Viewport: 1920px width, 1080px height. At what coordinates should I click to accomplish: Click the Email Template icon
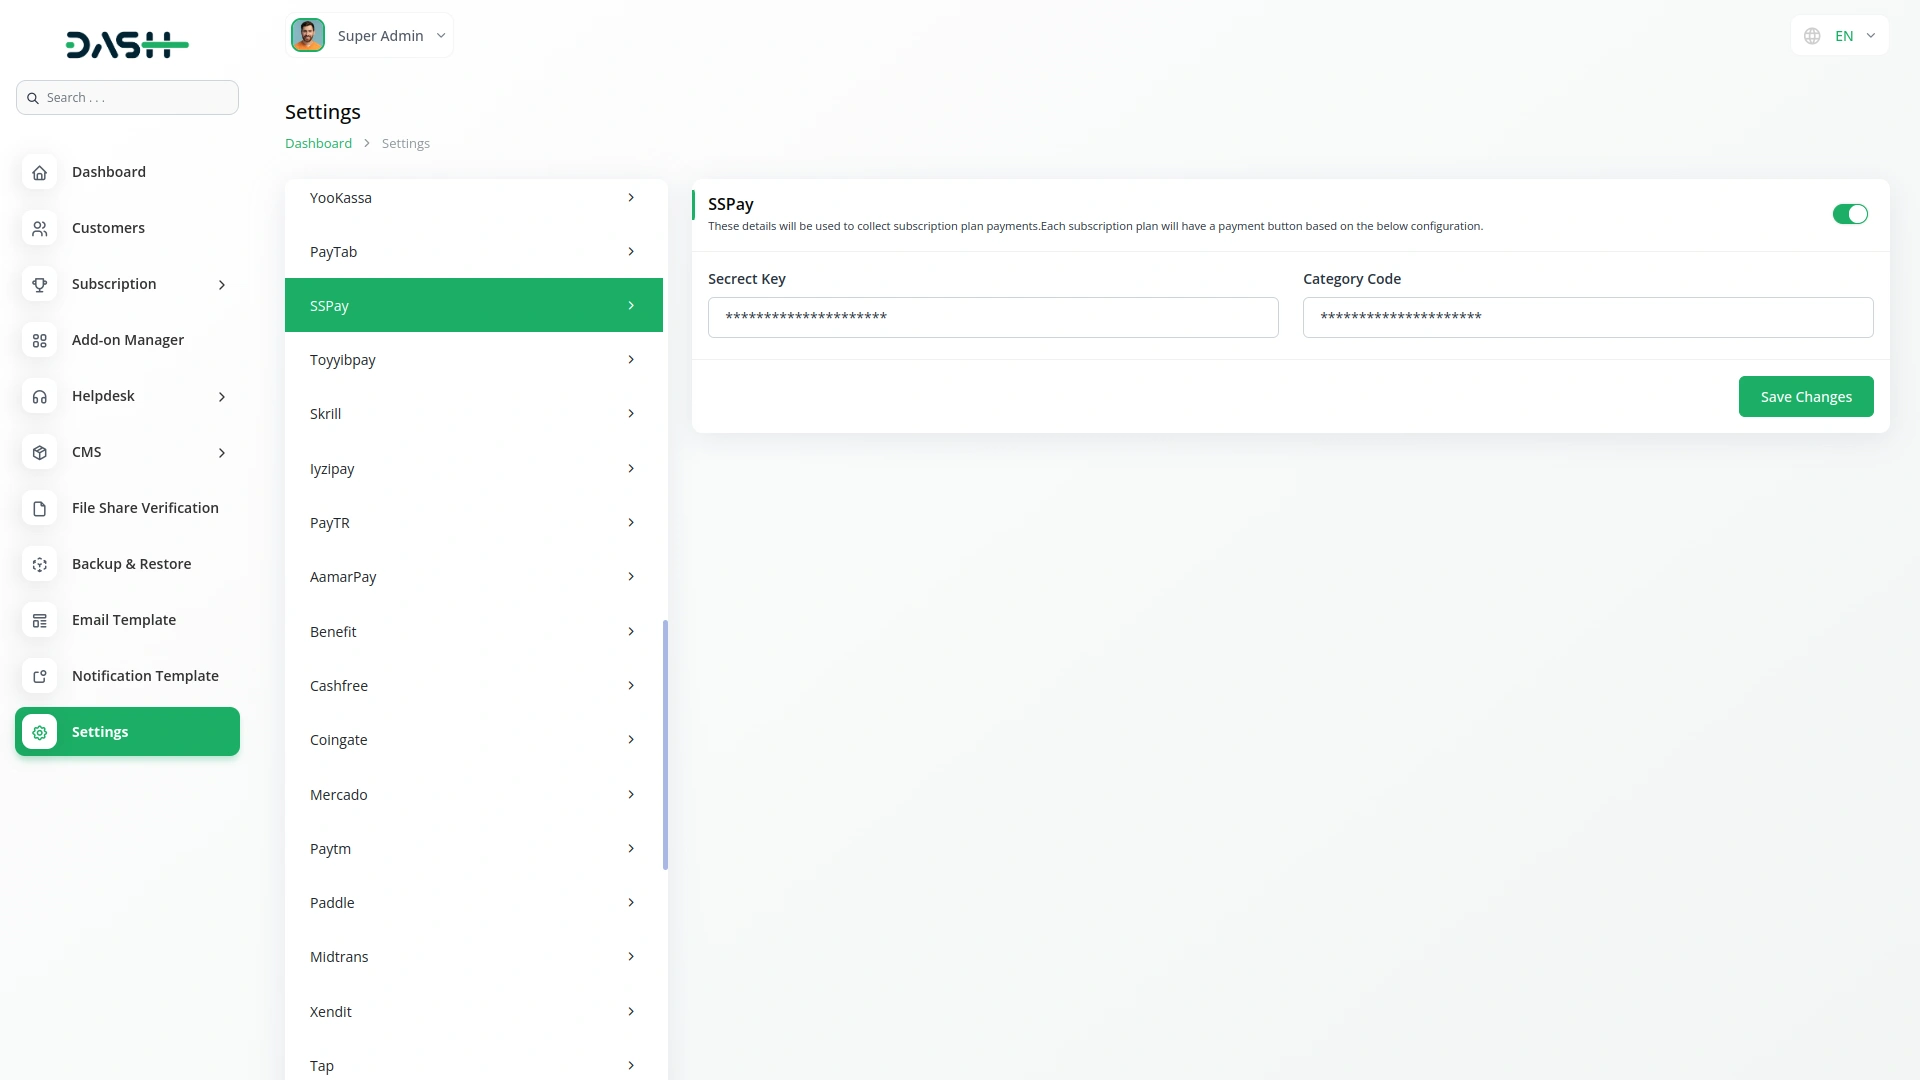[39, 620]
